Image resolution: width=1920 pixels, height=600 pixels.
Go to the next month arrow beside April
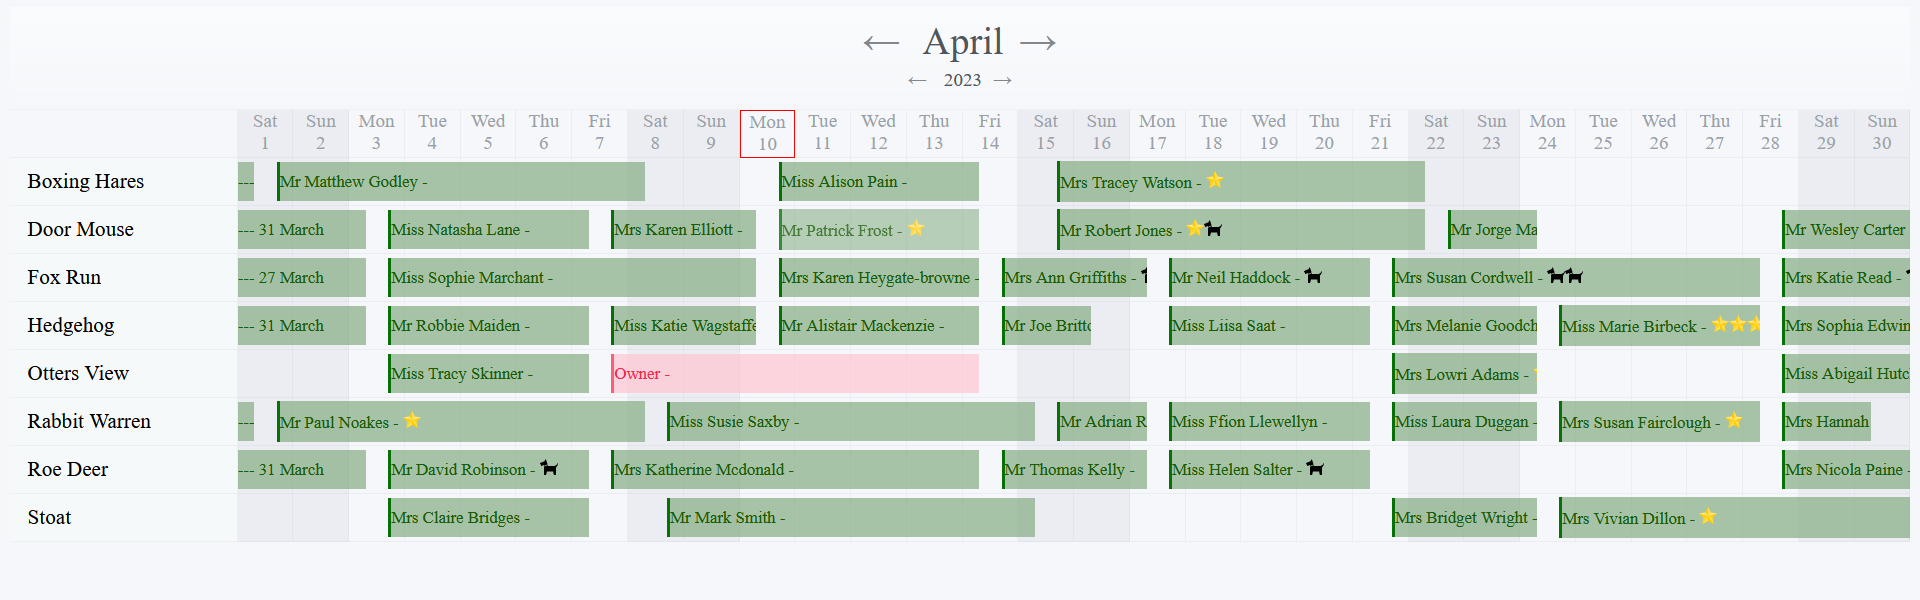pos(1038,42)
